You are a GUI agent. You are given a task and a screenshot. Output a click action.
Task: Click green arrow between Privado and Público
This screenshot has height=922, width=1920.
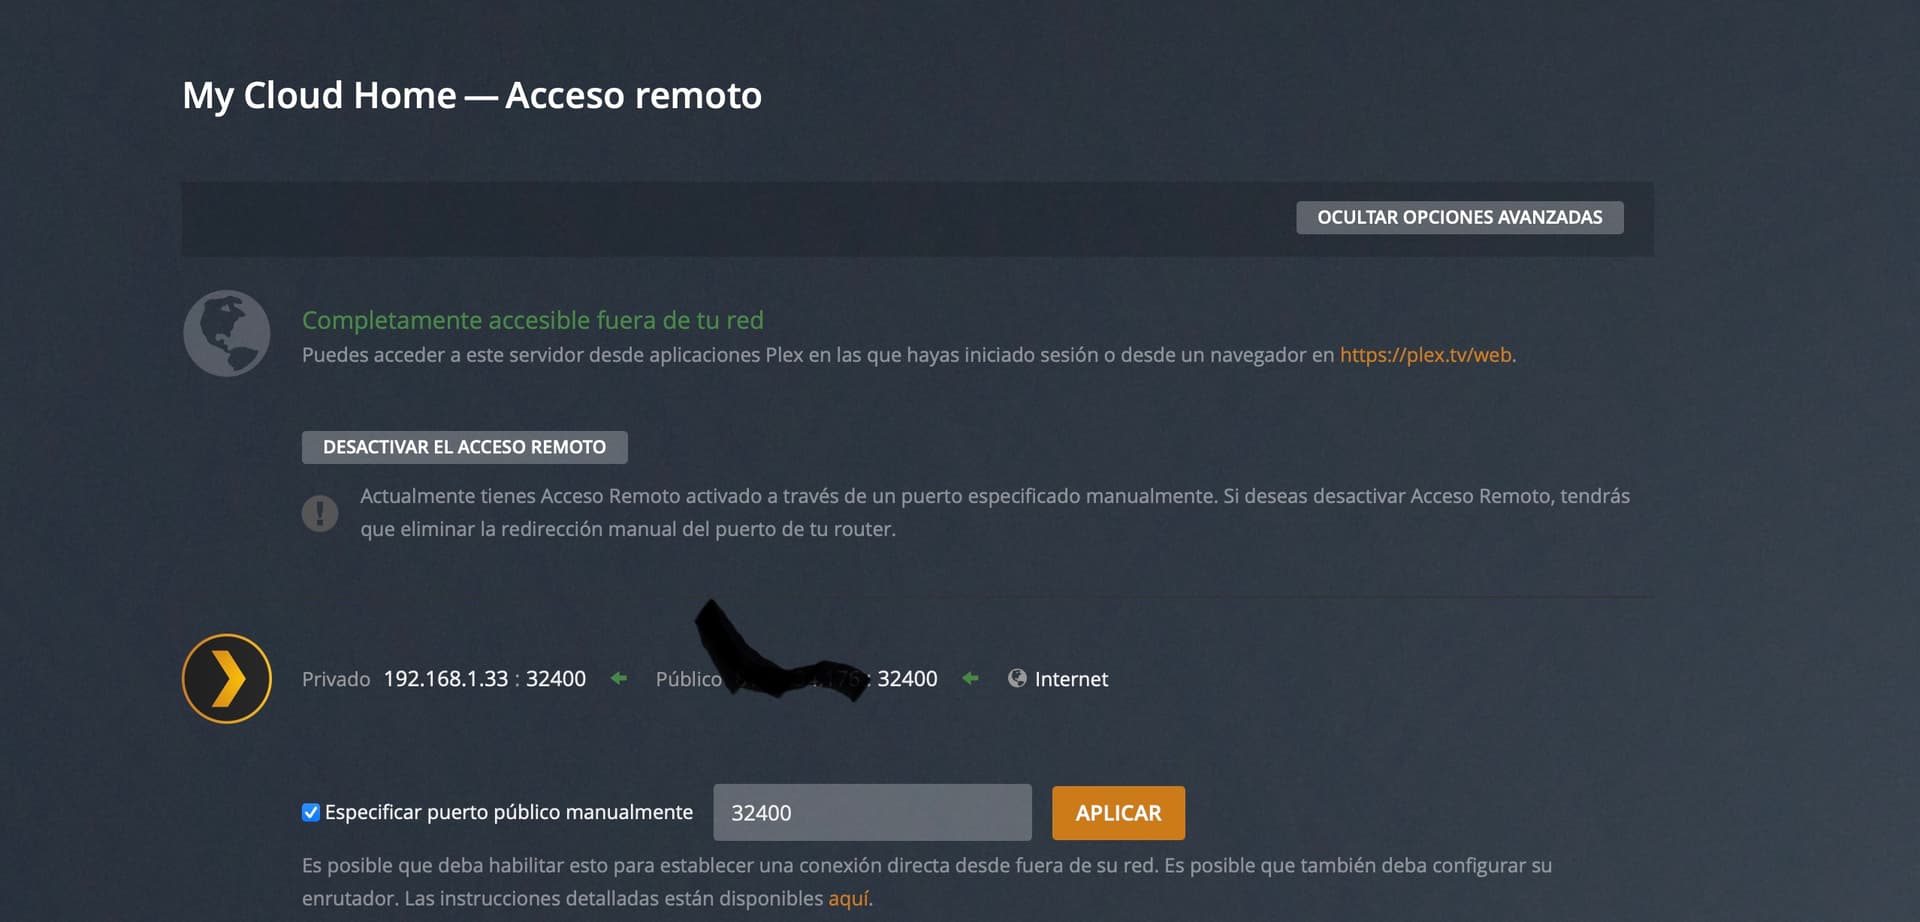pyautogui.click(x=619, y=678)
